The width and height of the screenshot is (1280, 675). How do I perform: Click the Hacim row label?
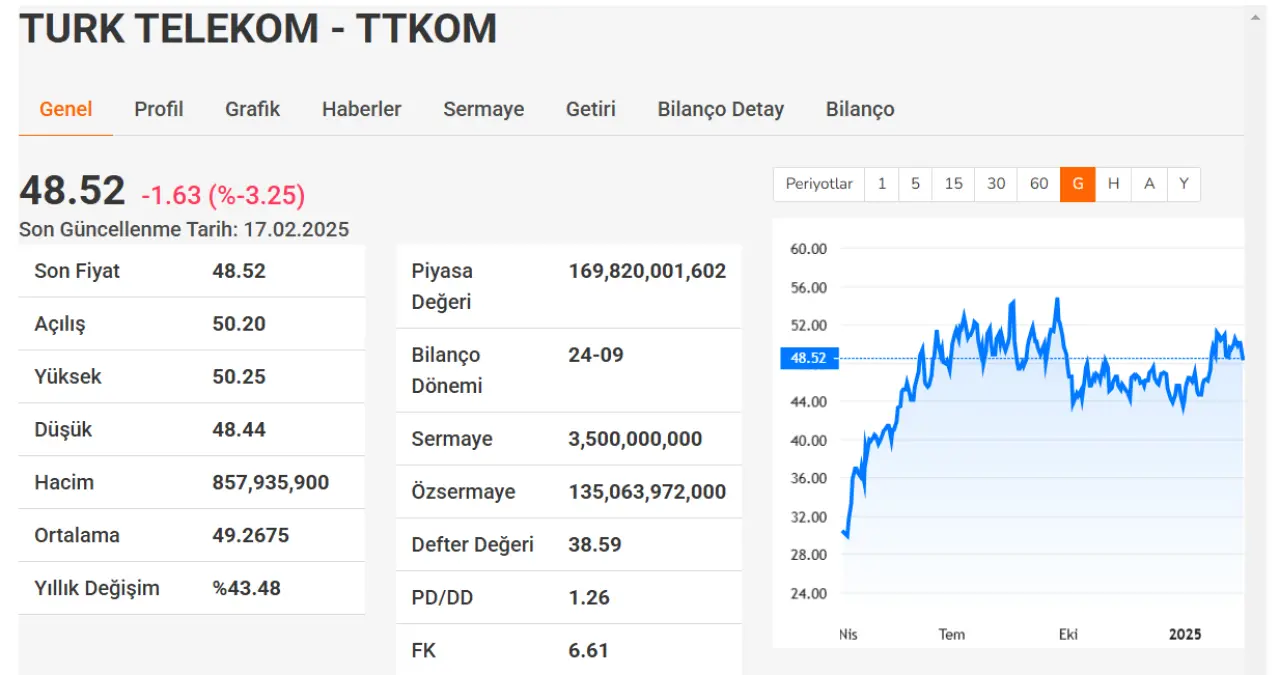point(64,483)
